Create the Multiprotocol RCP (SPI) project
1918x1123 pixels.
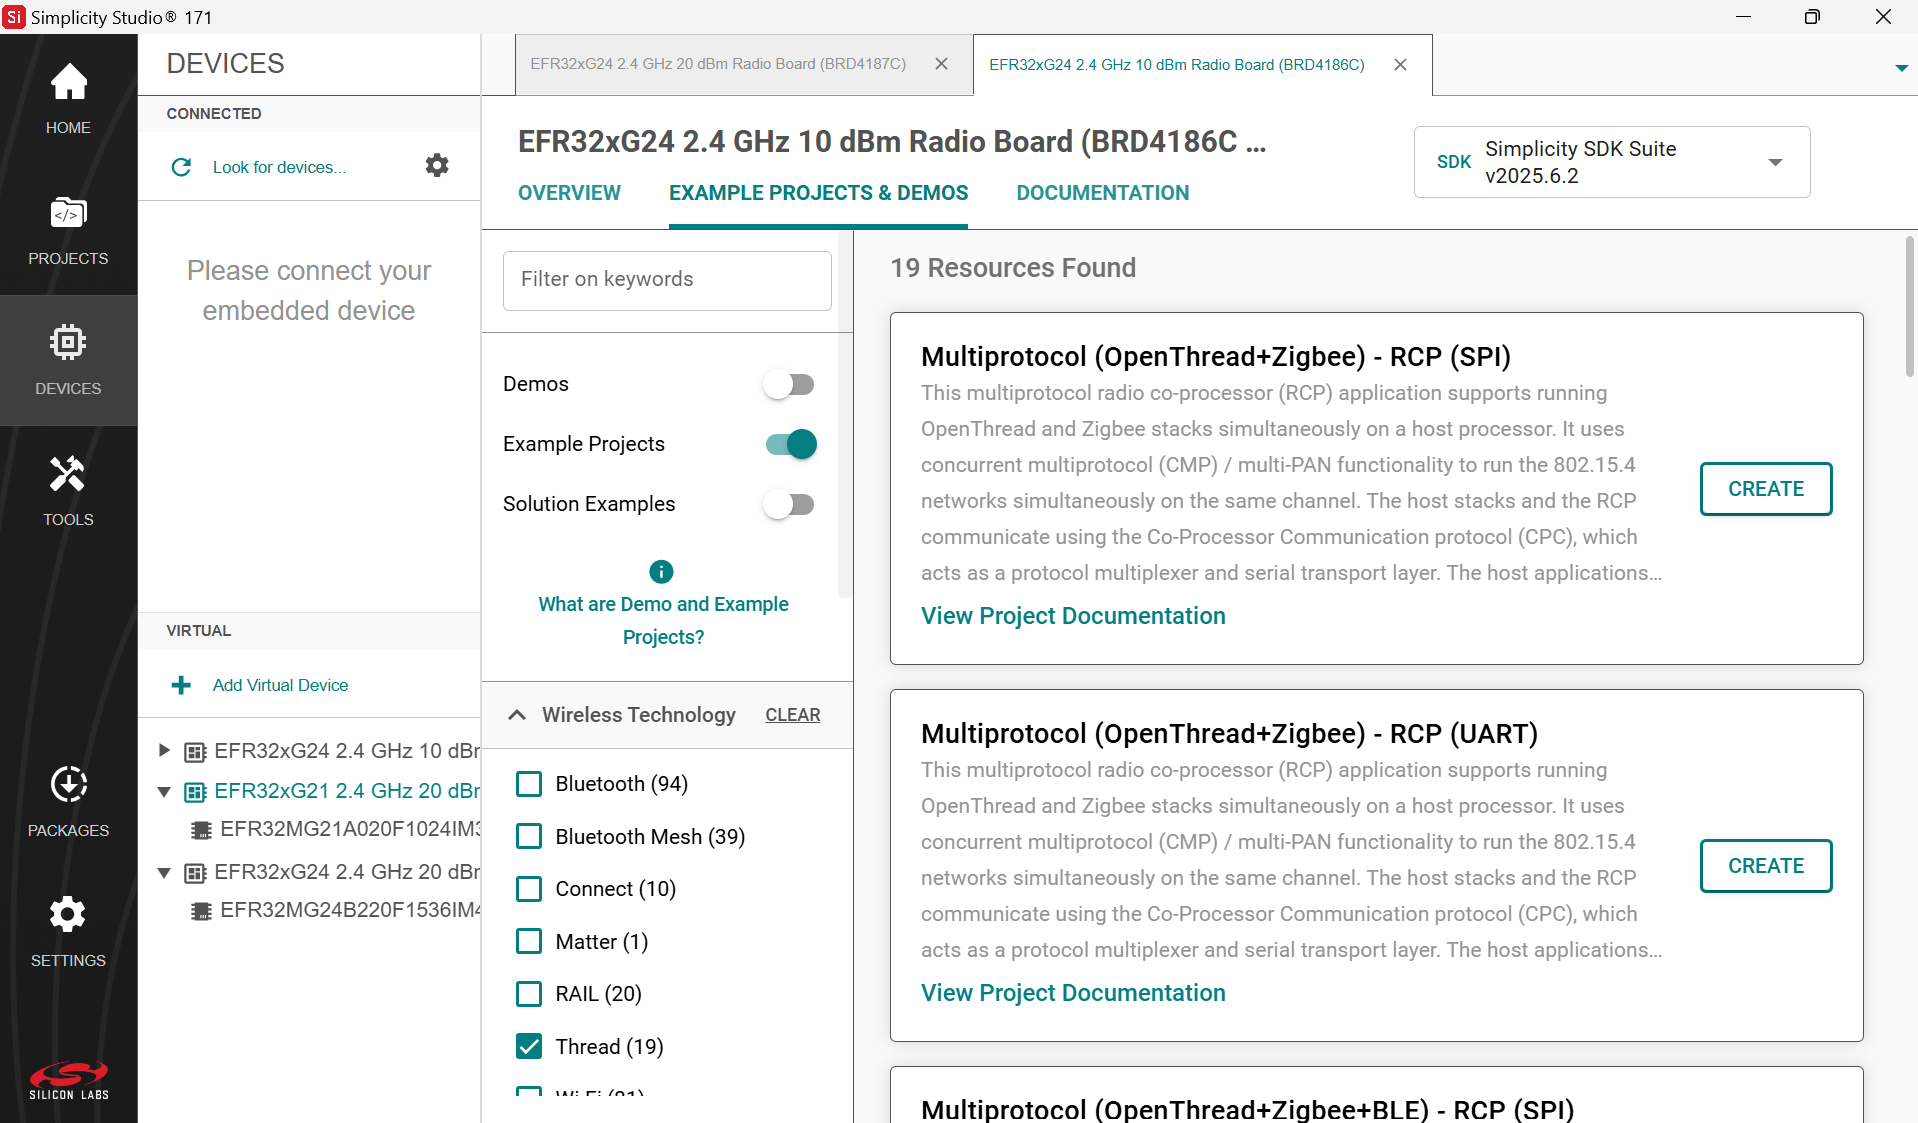(1765, 489)
